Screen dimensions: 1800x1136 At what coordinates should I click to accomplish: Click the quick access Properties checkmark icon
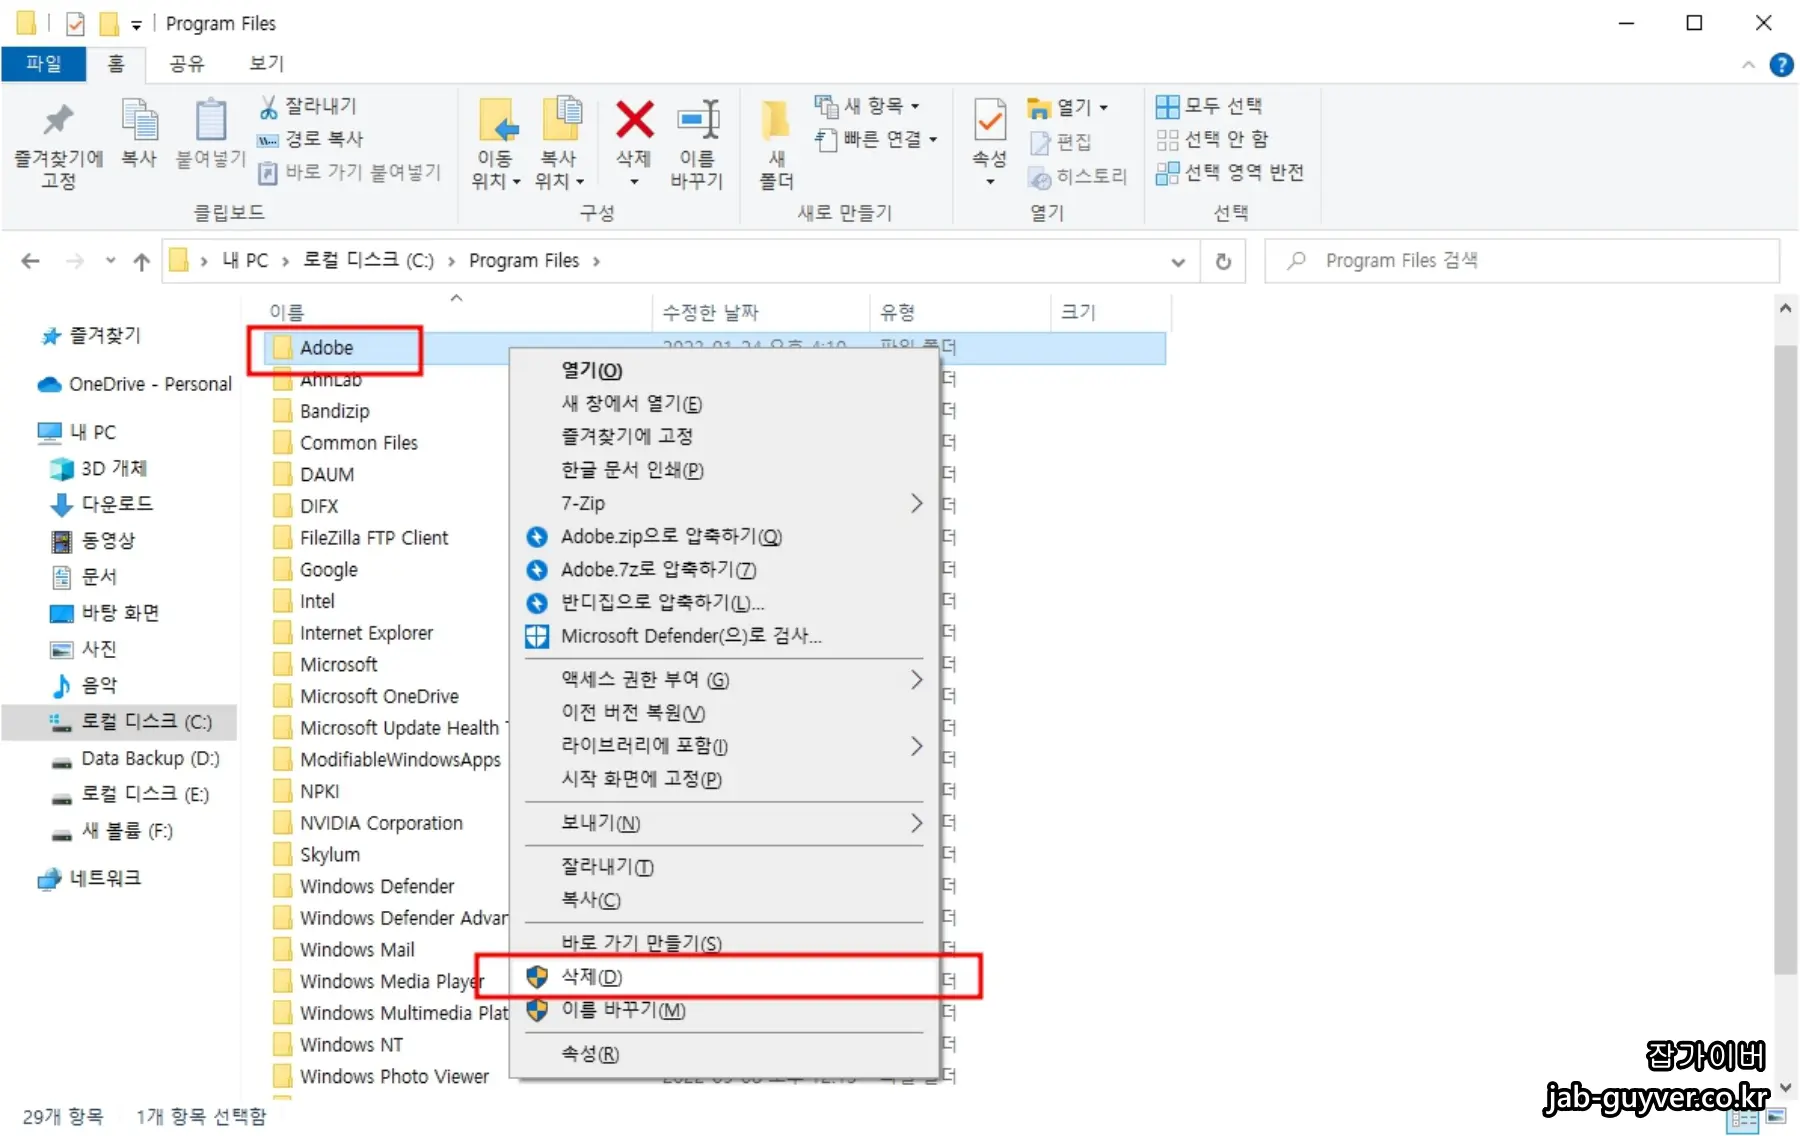(76, 23)
